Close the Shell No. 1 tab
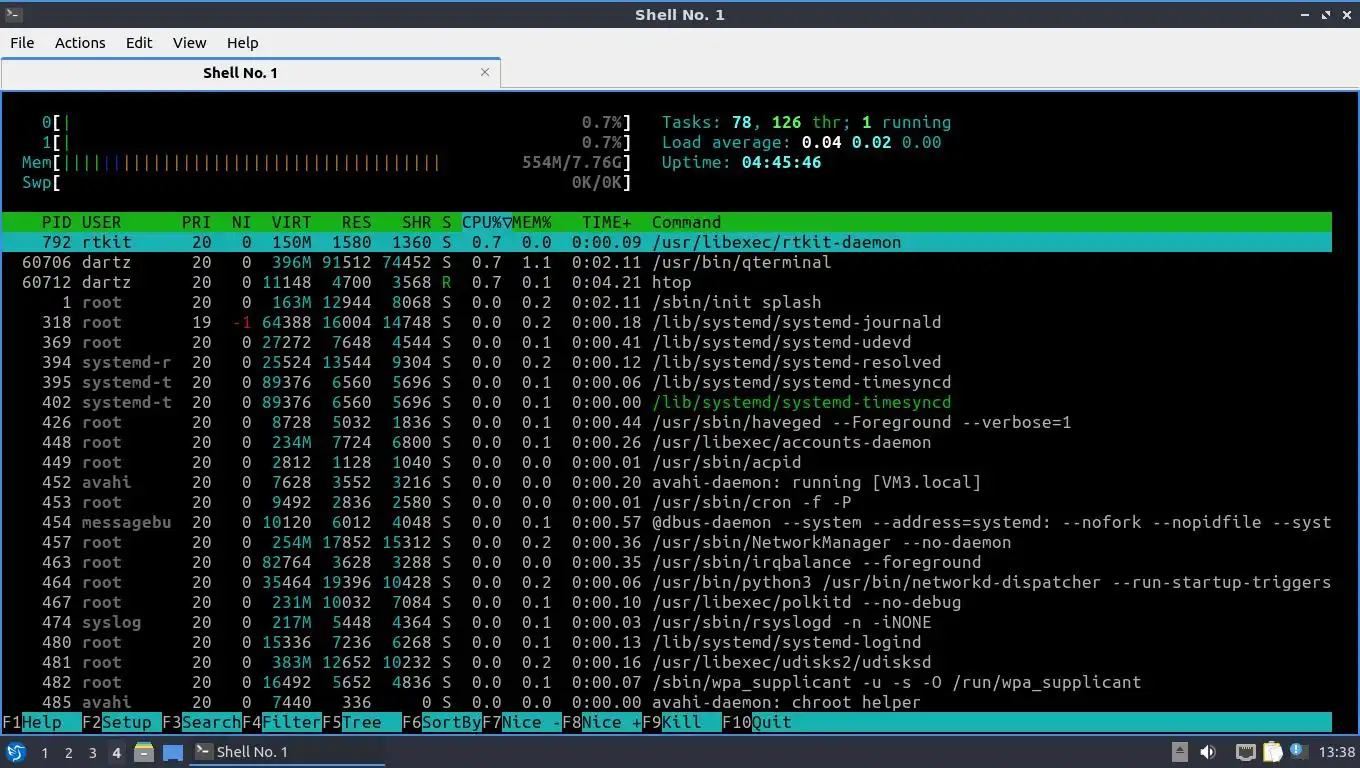 coord(485,72)
